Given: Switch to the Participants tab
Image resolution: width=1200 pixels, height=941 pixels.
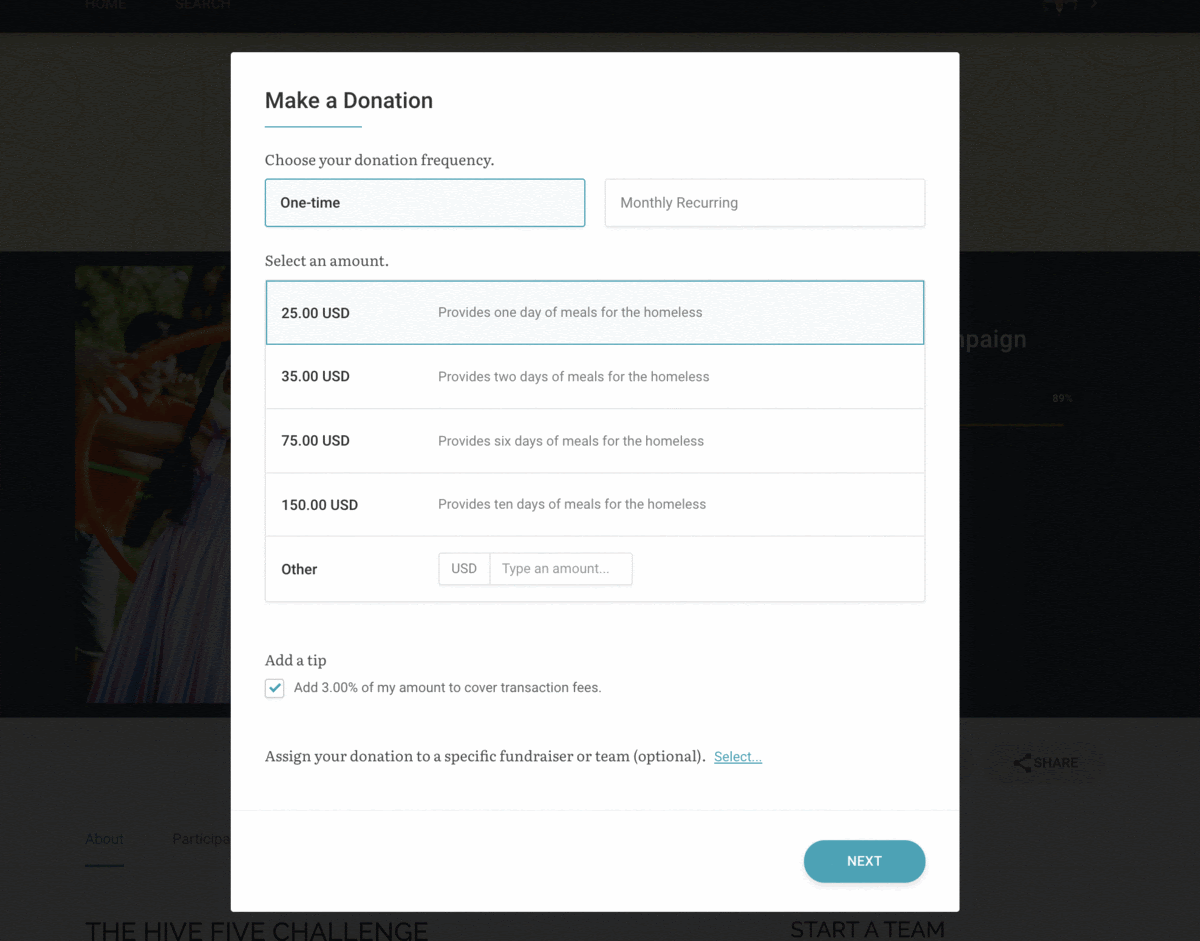Looking at the screenshot, I should tap(203, 839).
